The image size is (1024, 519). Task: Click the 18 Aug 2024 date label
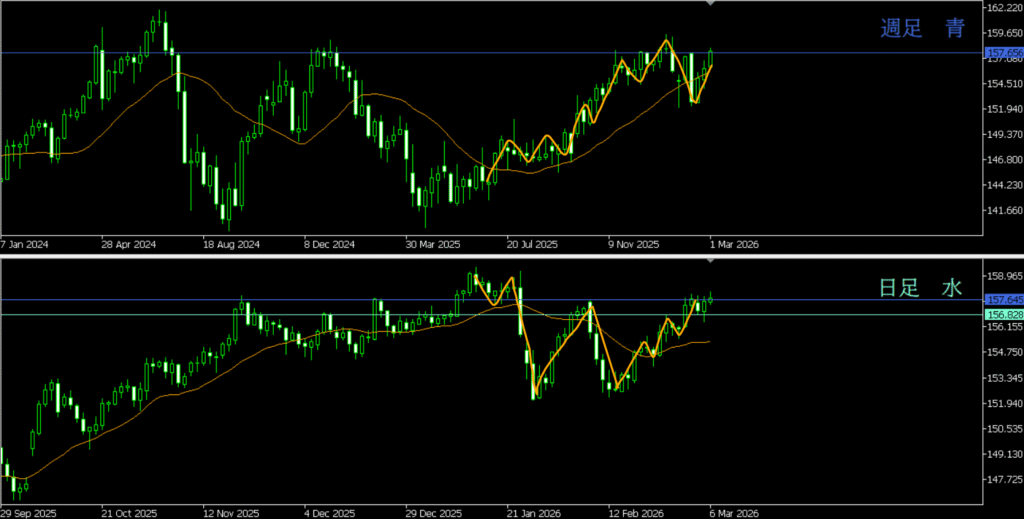tap(230, 243)
